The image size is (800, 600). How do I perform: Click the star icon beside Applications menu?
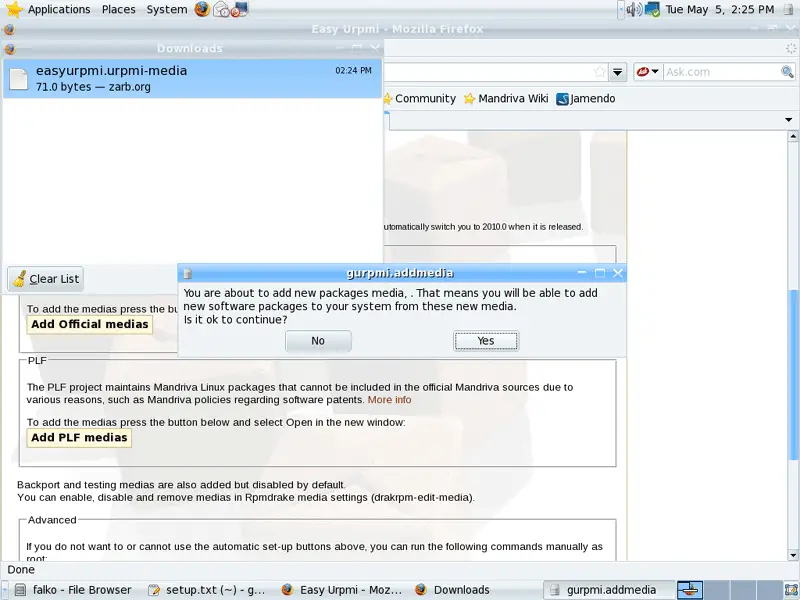pos(14,9)
